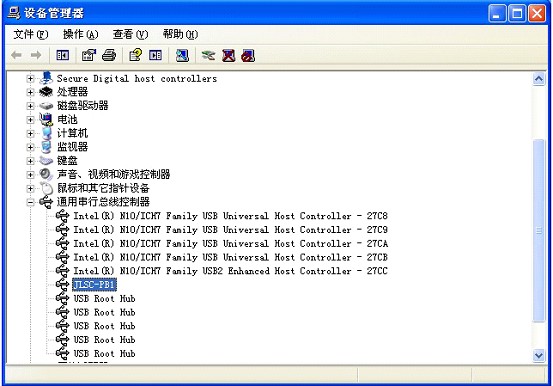Click the green update driver icon
553x386 pixels.
click(208, 55)
